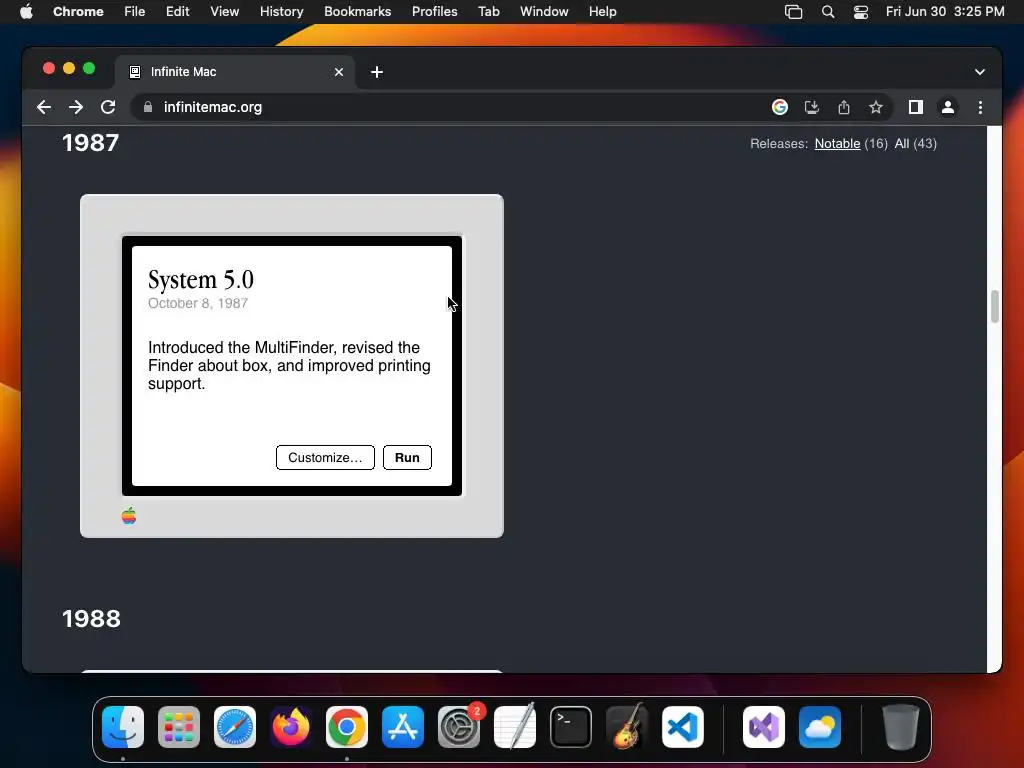The width and height of the screenshot is (1024, 768).
Task: Click the 1987 year heading
Action: point(91,143)
